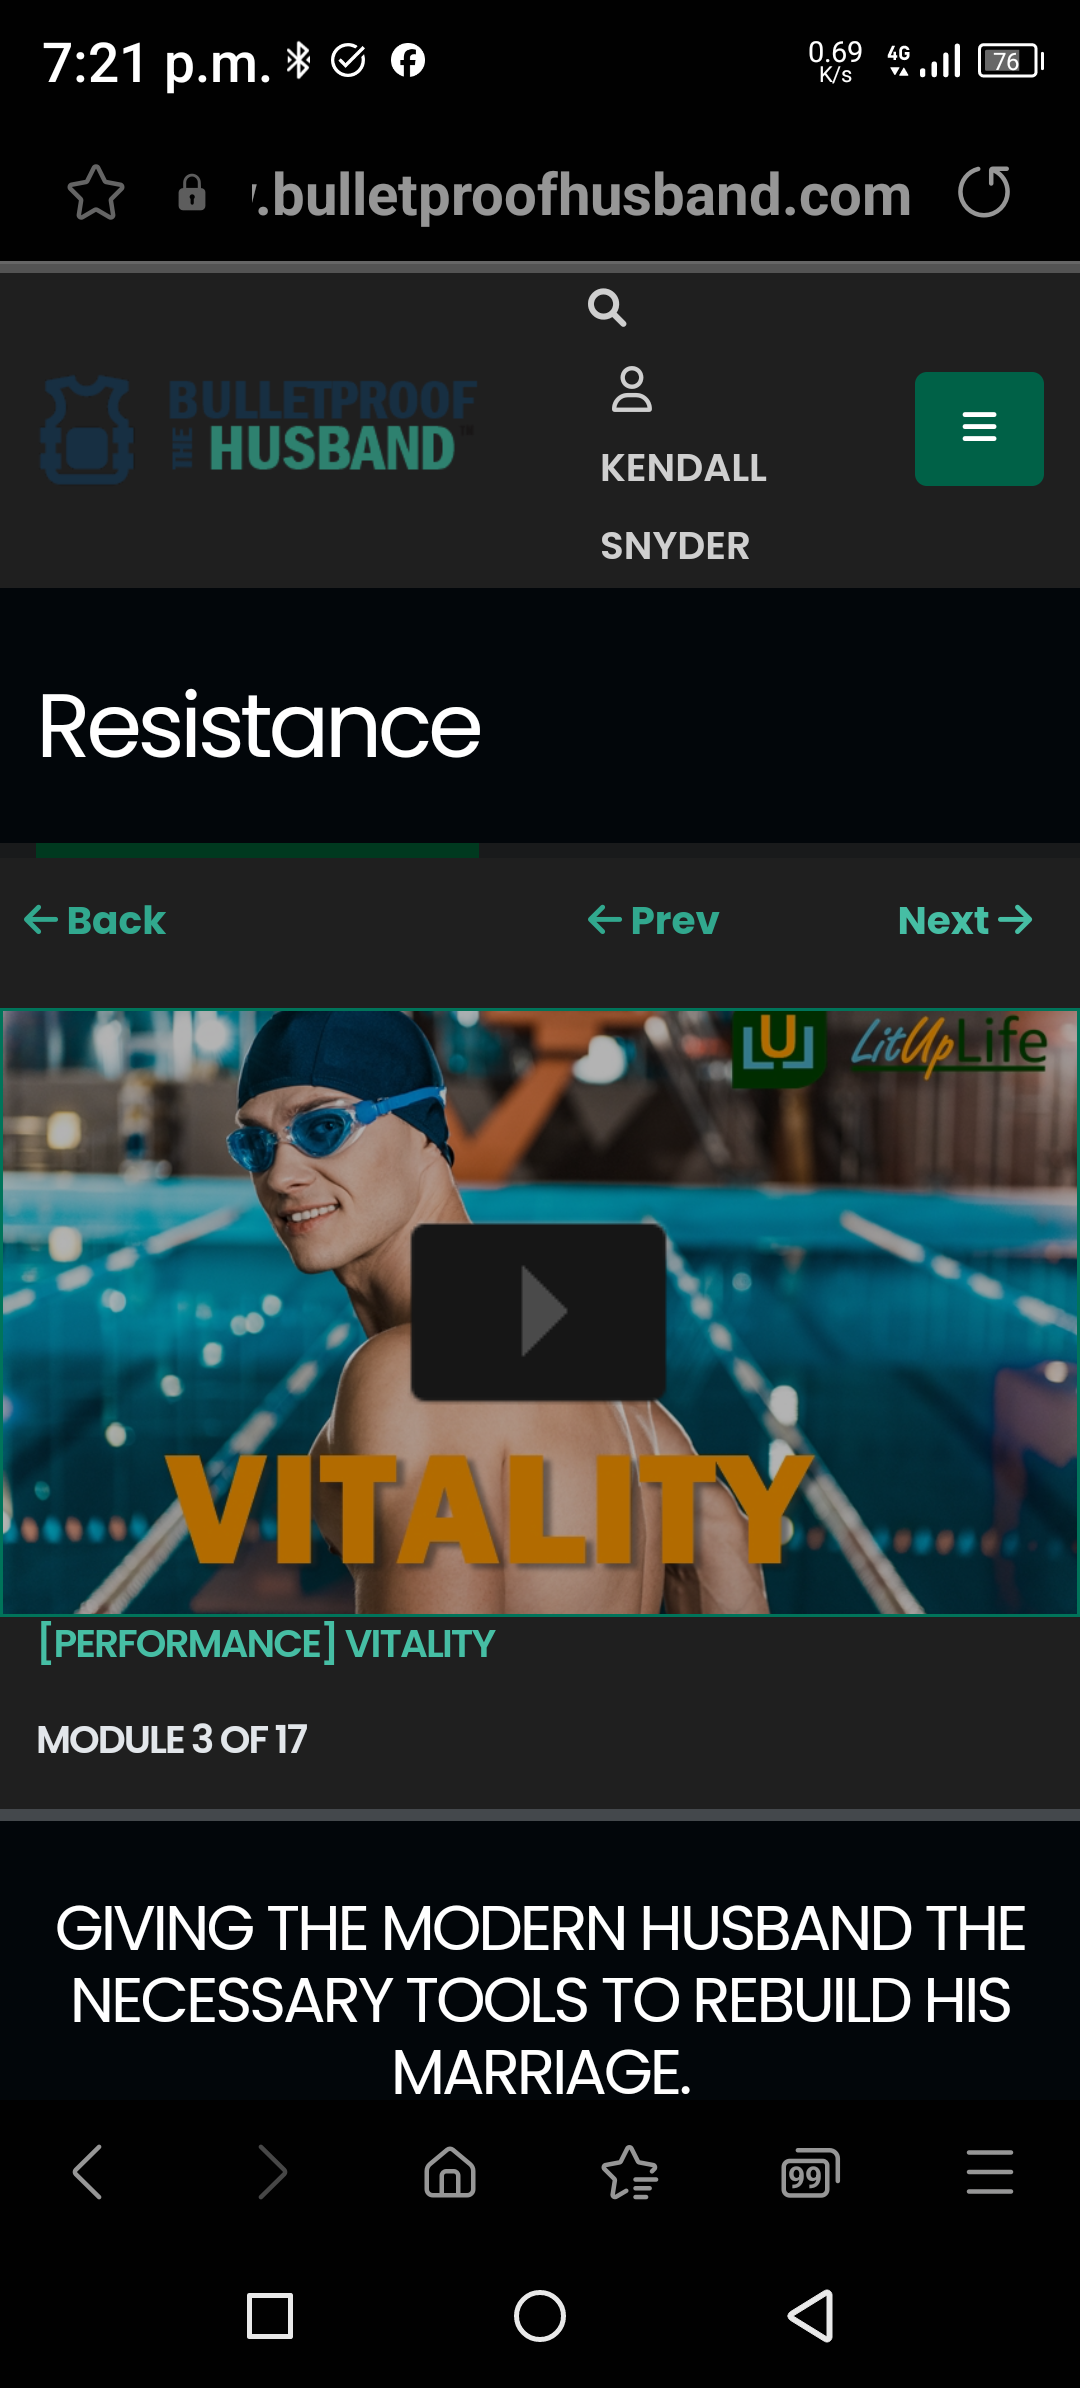
Task: Click the bulletproofhusband.com URL field
Action: pos(582,194)
